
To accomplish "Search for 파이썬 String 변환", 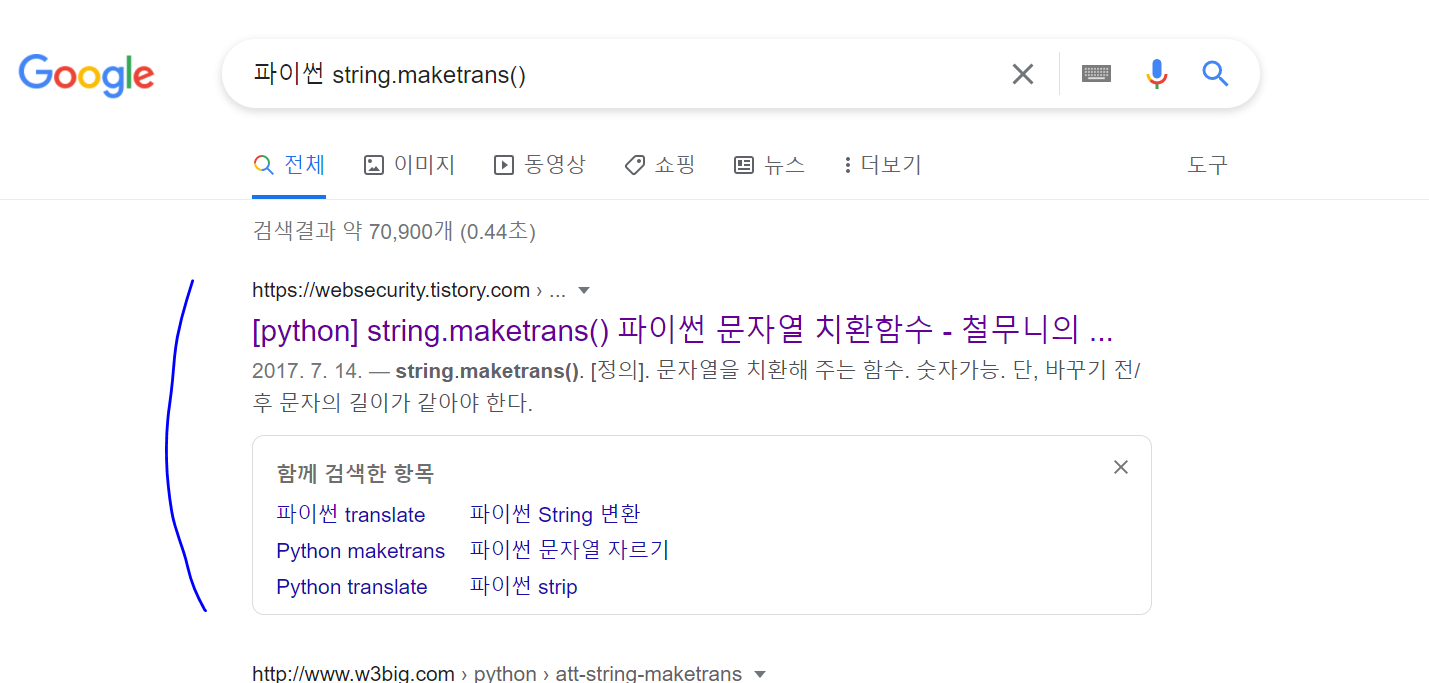I will pyautogui.click(x=555, y=515).
